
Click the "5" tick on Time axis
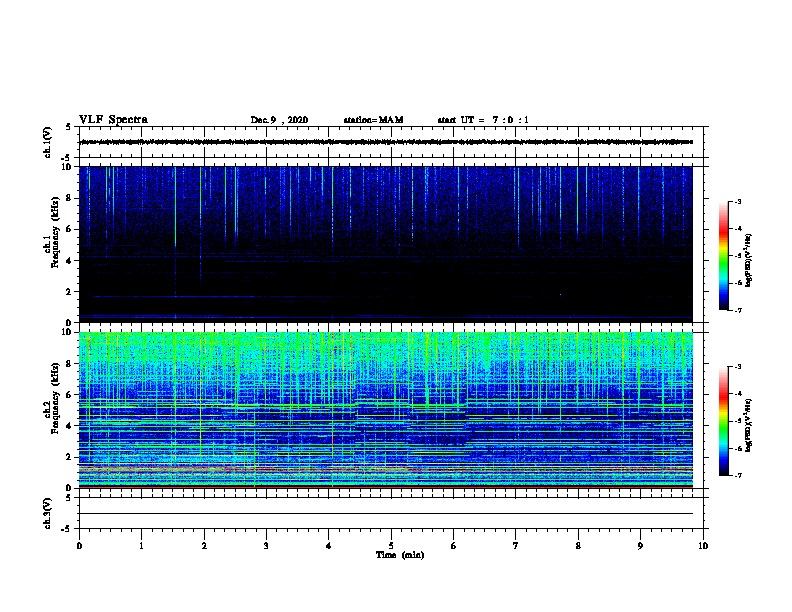coord(391,545)
